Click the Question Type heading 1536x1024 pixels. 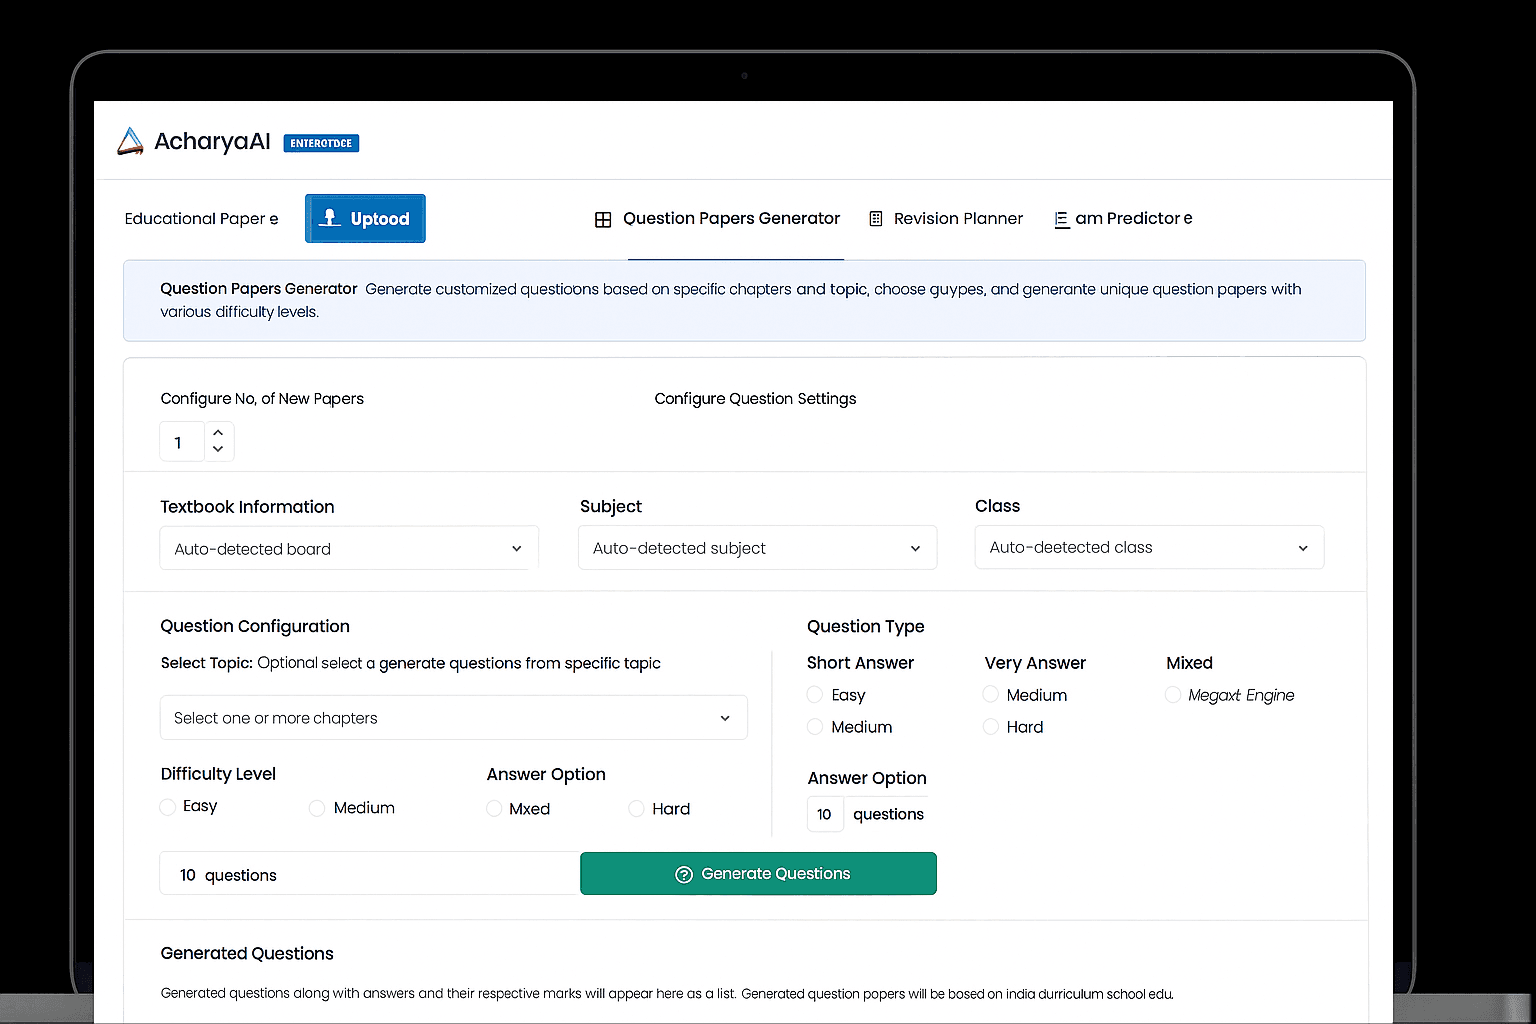(x=865, y=626)
